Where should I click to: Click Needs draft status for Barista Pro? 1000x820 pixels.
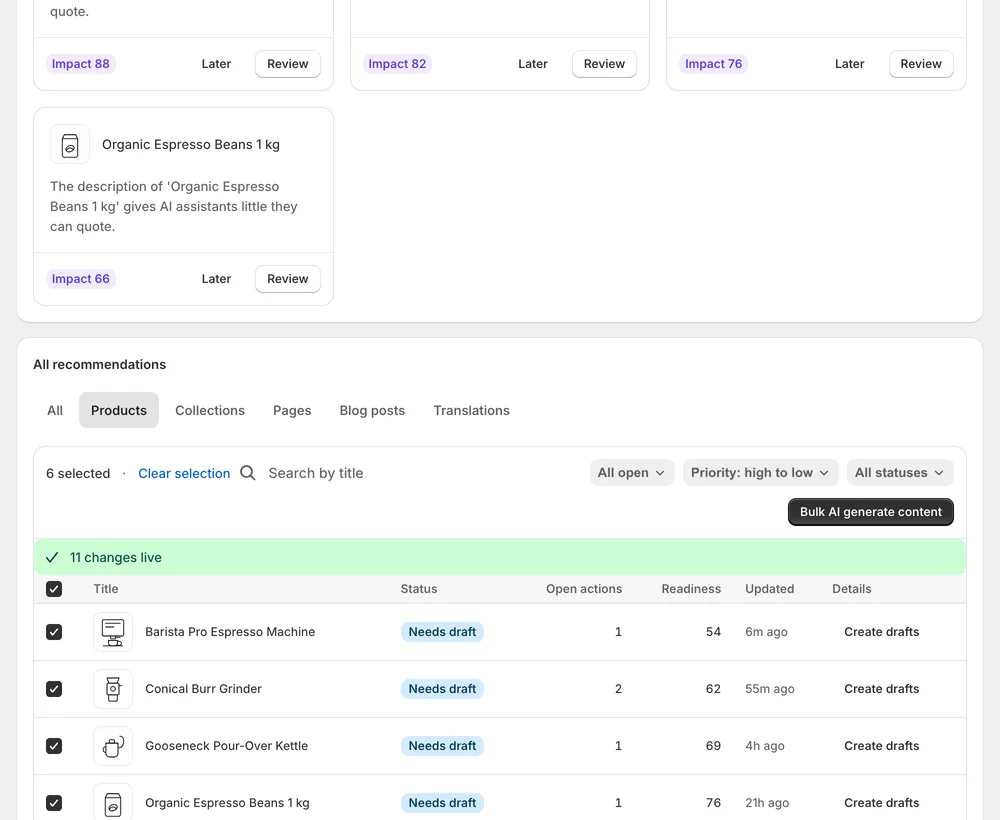point(442,632)
